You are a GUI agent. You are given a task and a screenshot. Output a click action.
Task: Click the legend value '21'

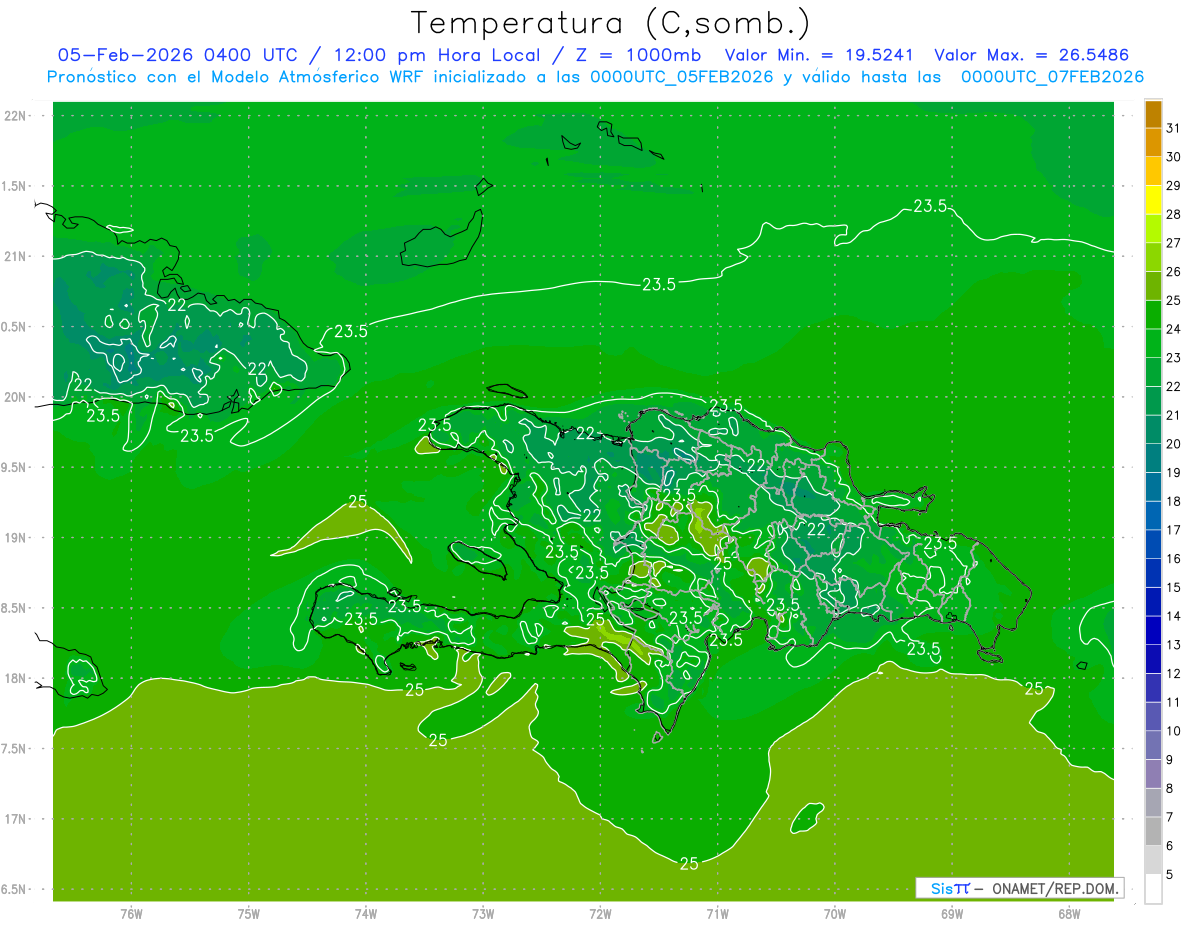[1173, 415]
